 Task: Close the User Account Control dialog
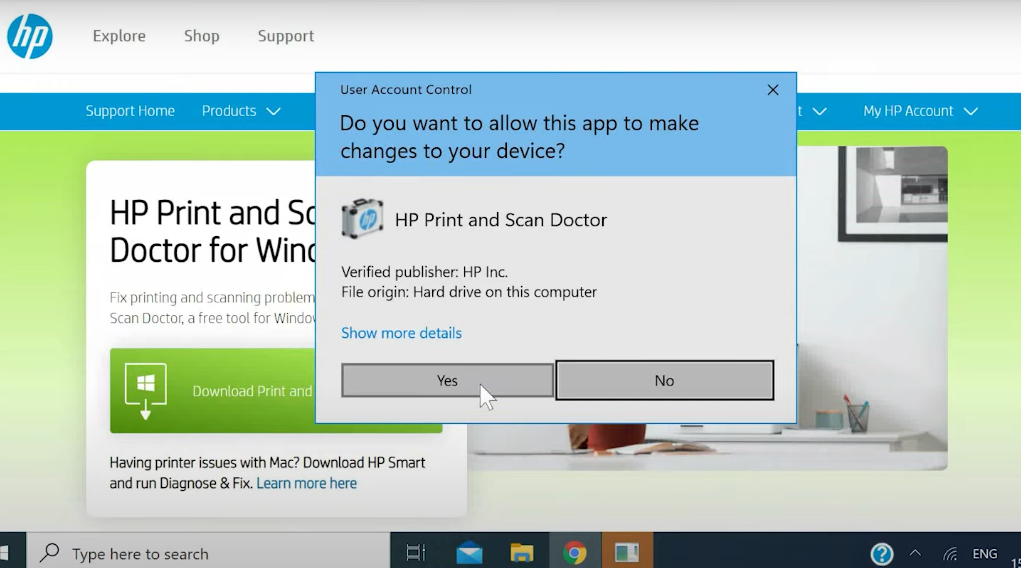point(773,90)
